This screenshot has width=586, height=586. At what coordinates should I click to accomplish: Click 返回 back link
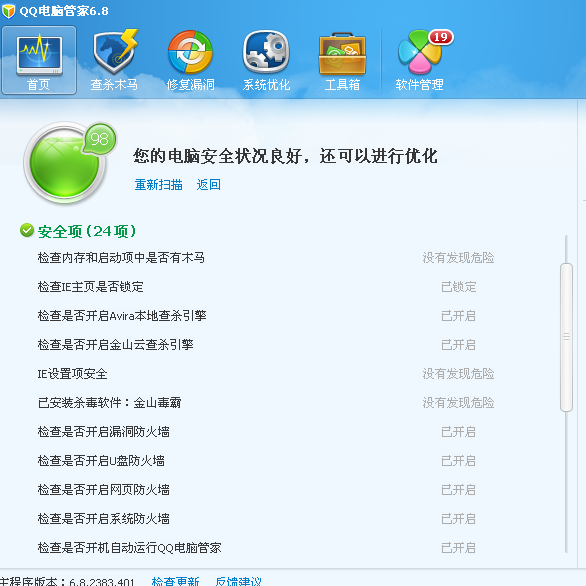click(x=209, y=185)
